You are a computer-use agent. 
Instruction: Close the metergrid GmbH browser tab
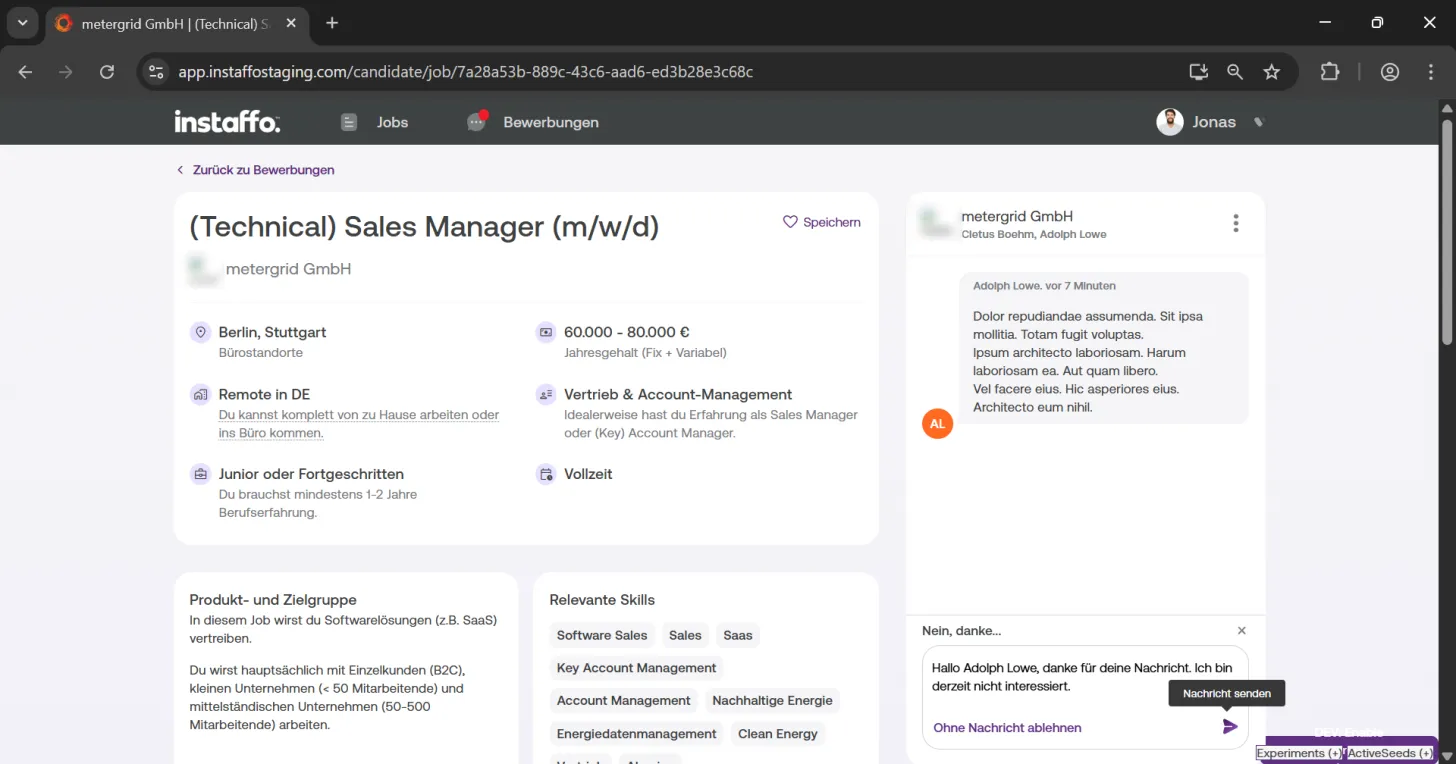pos(292,24)
